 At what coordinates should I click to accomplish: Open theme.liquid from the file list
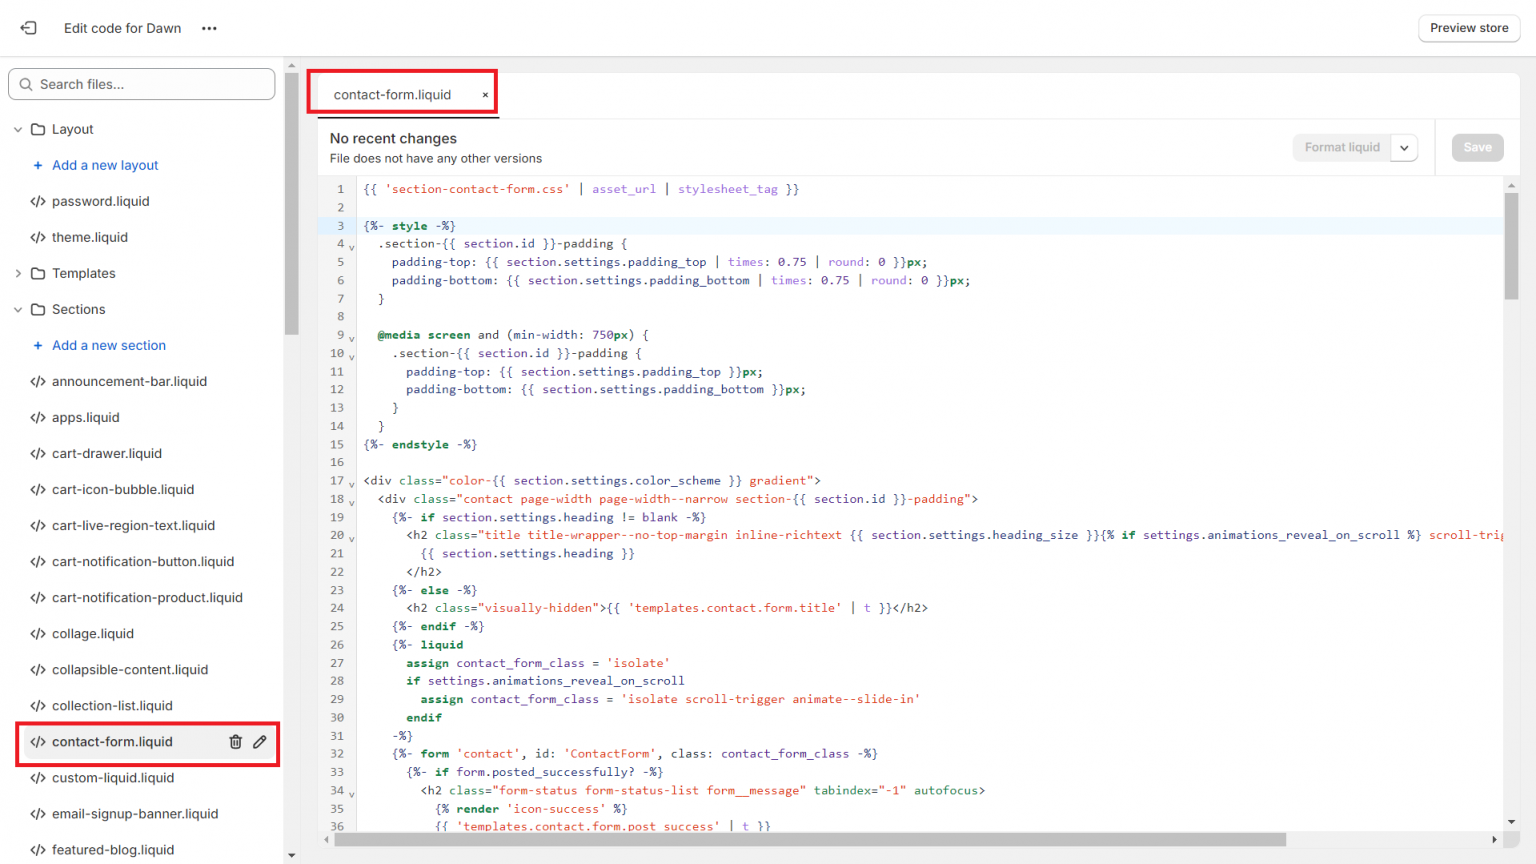pos(90,238)
